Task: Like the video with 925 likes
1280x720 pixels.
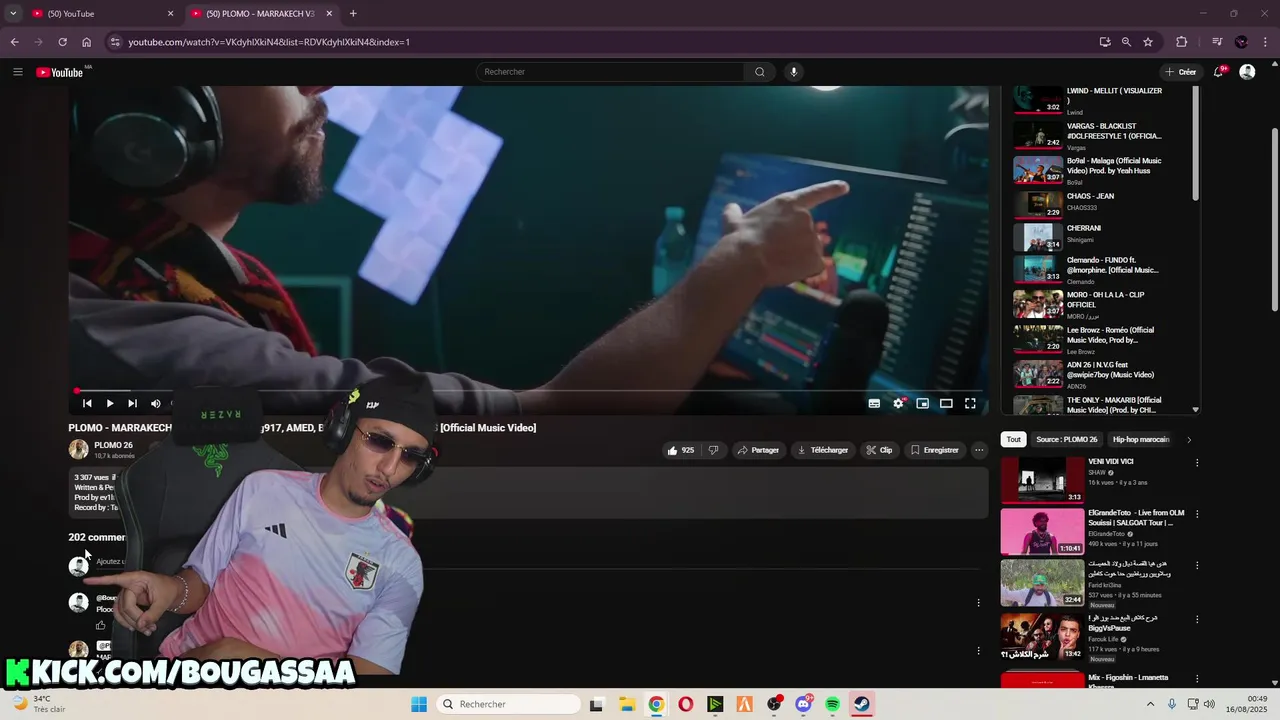Action: click(x=680, y=450)
